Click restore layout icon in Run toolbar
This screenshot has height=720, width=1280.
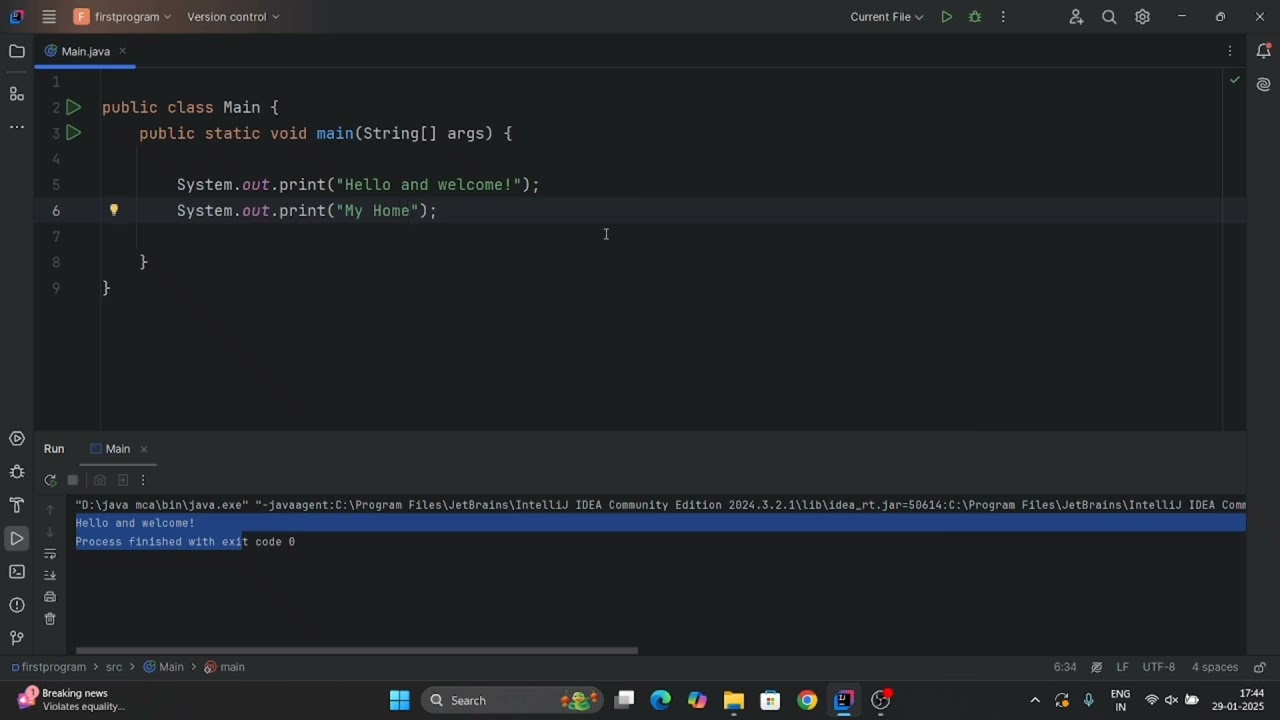click(122, 480)
